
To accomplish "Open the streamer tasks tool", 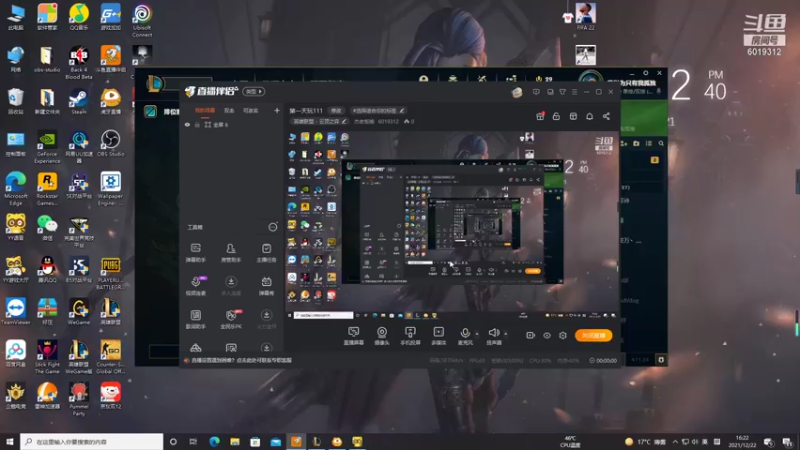I will click(x=266, y=253).
